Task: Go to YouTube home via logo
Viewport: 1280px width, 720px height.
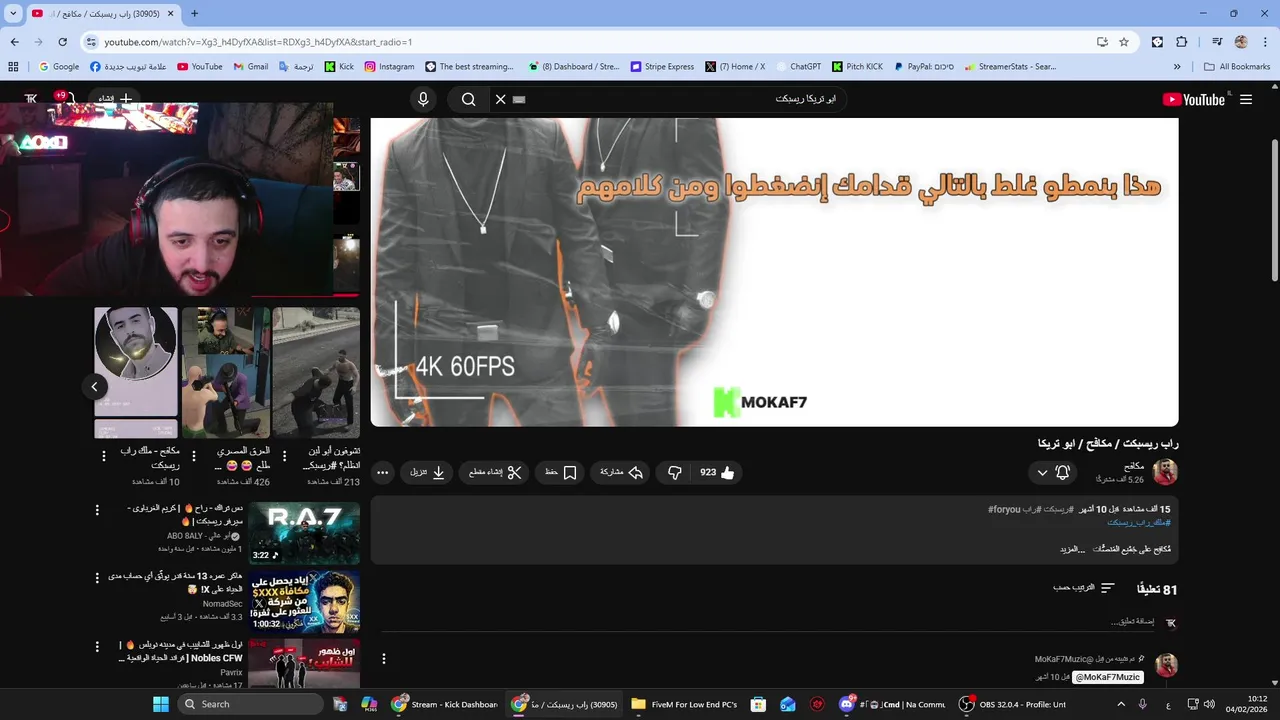Action: click(x=1194, y=99)
